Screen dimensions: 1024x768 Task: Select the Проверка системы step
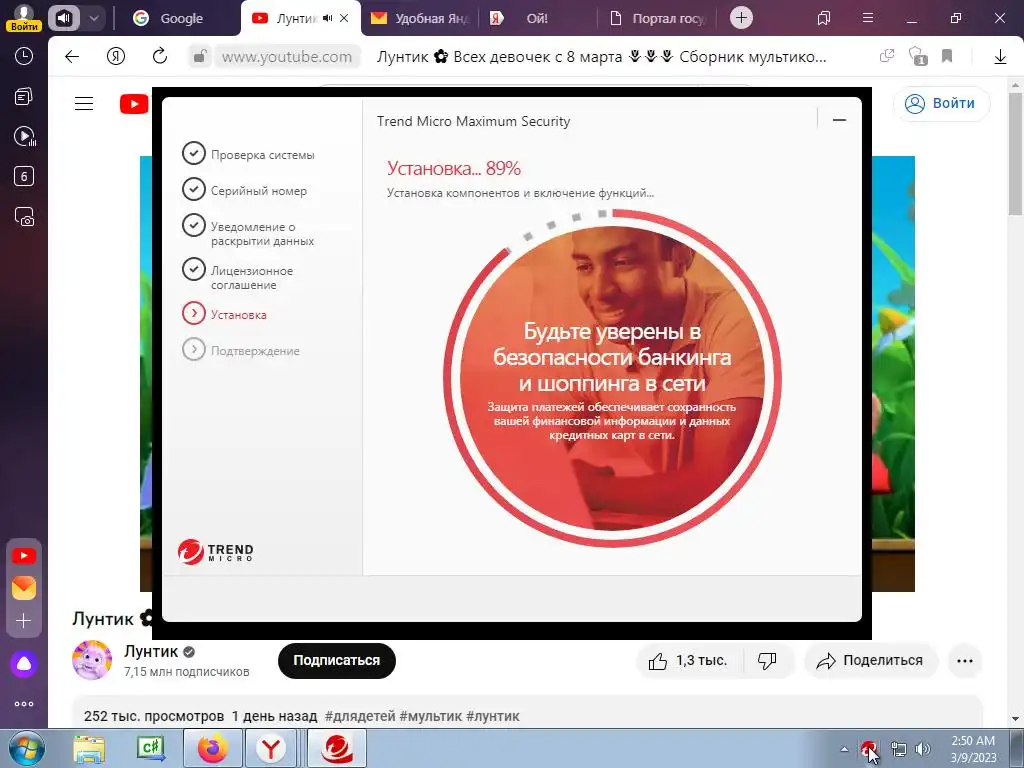click(x=248, y=154)
